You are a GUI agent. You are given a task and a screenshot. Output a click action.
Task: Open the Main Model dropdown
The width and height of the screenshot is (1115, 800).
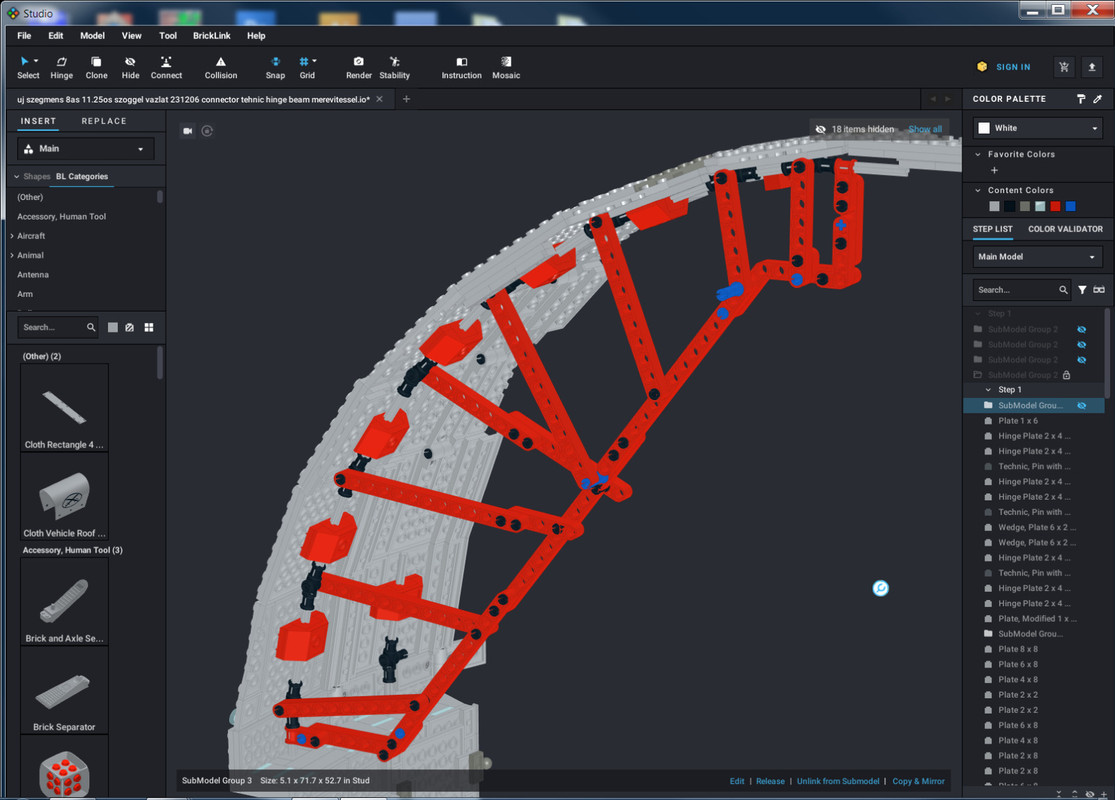1037,257
